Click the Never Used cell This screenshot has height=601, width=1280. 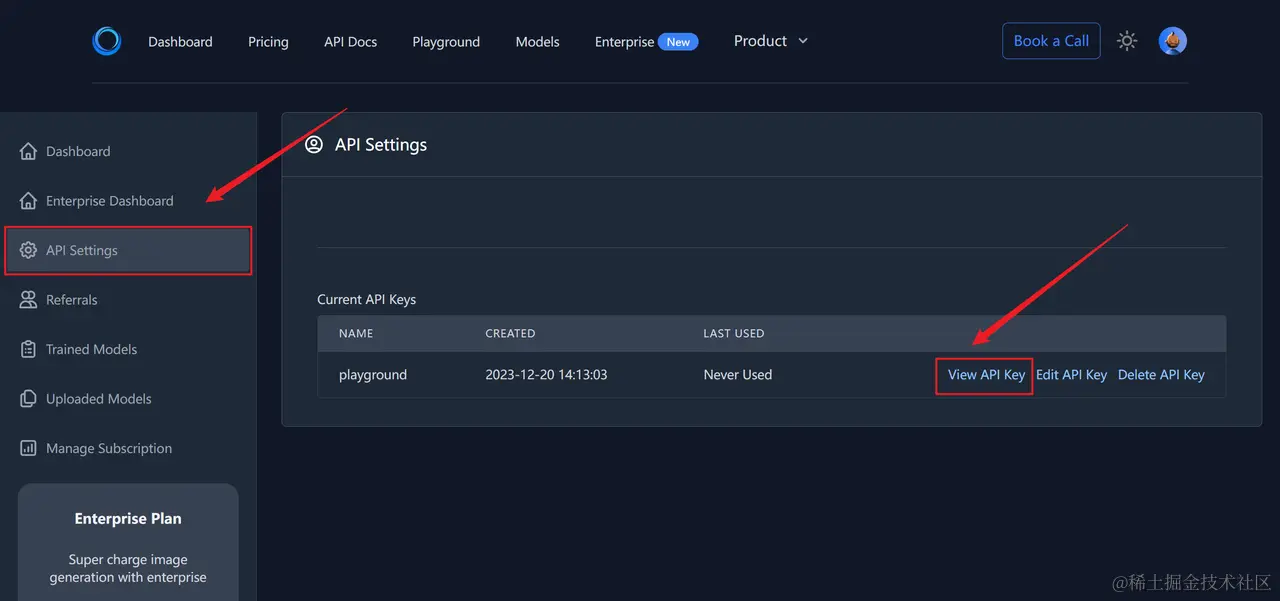(x=738, y=375)
